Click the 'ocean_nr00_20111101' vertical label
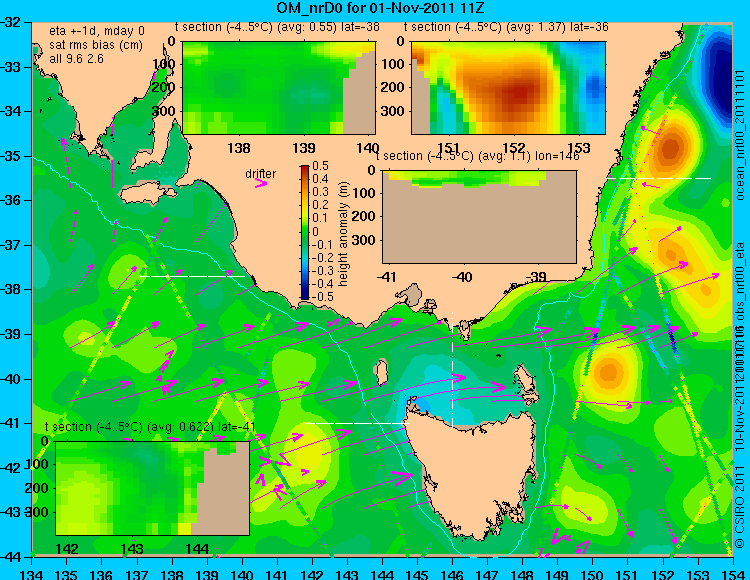 pos(740,135)
